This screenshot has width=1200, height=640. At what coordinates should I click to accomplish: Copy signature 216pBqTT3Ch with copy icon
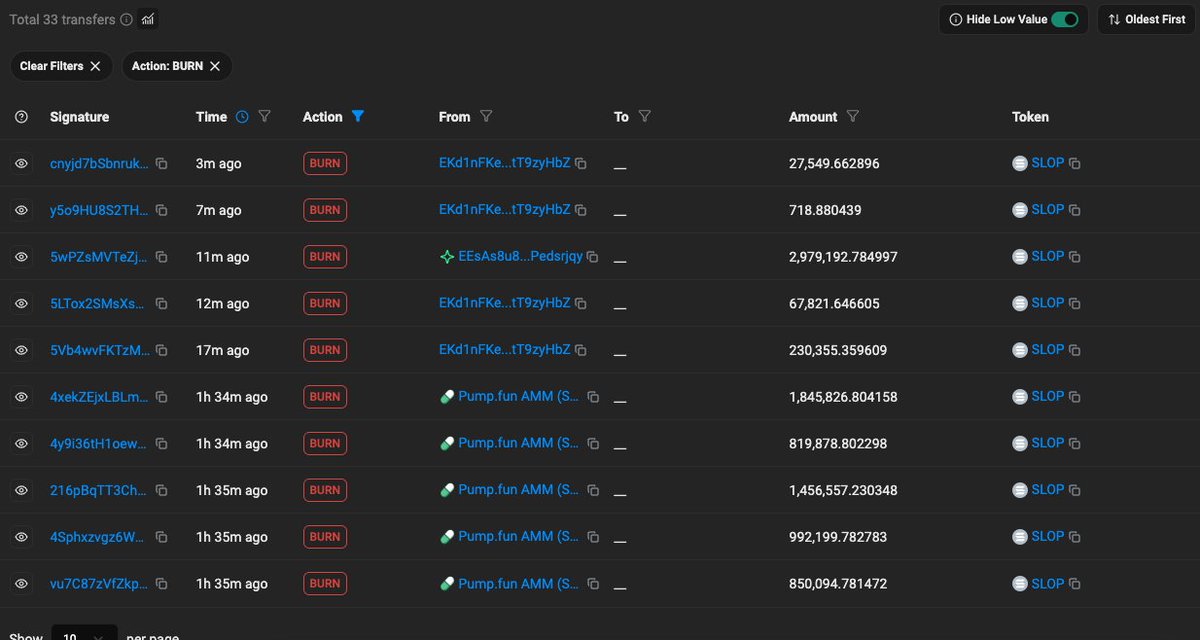pyautogui.click(x=161, y=490)
